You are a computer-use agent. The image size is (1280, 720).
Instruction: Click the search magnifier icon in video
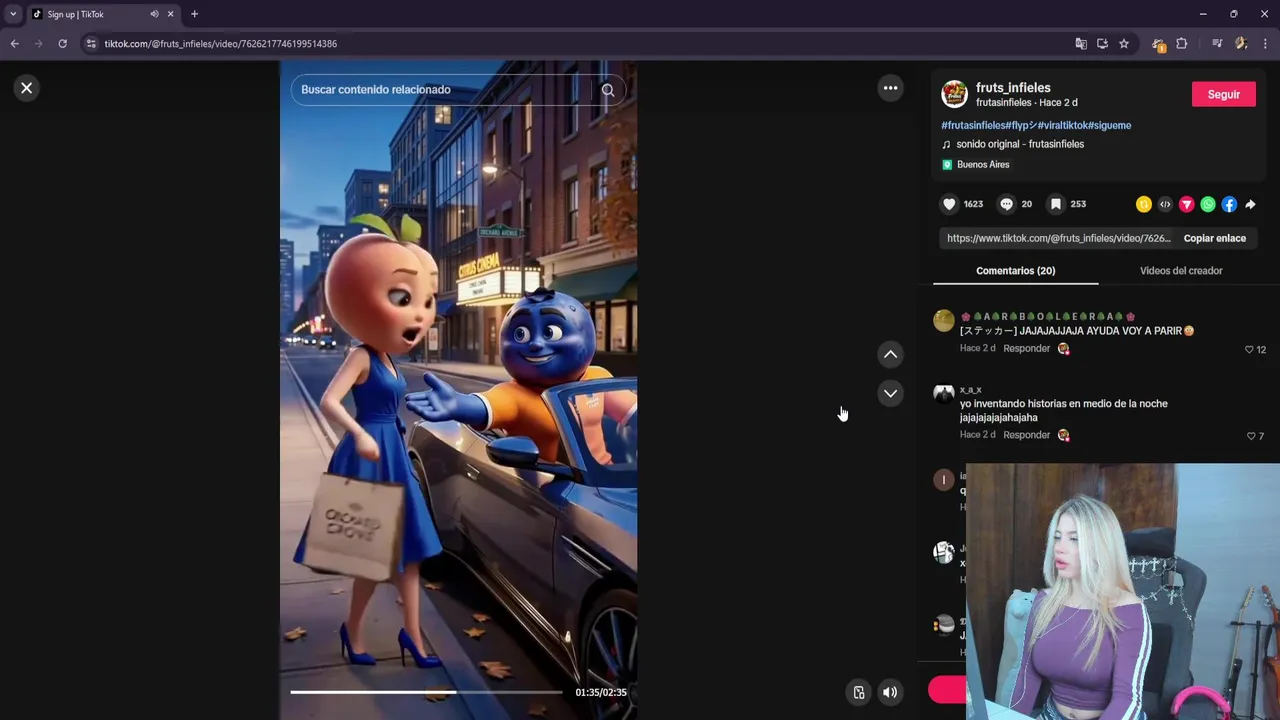[608, 90]
